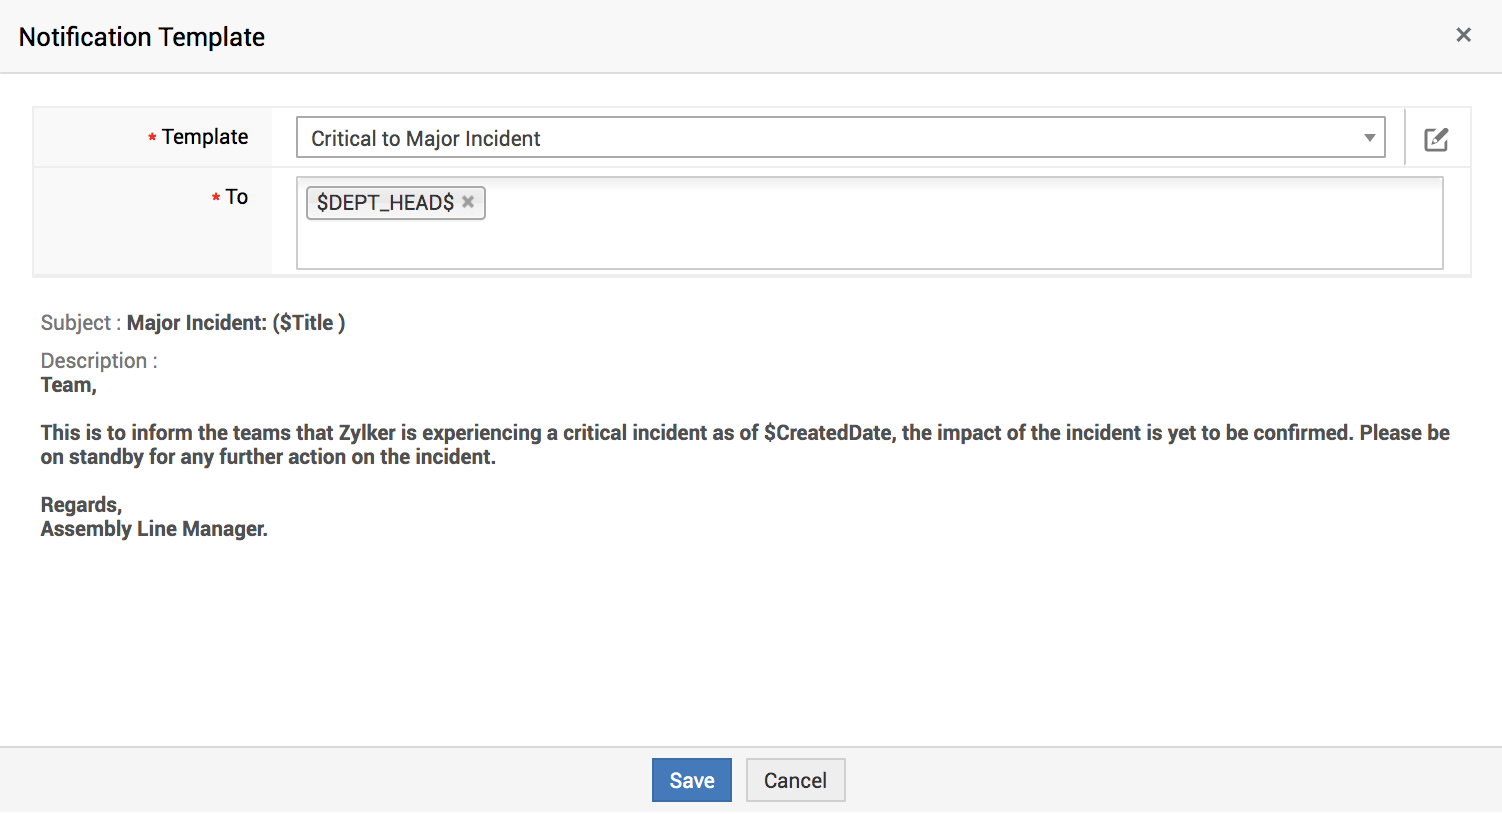Close the Notification Template dialog
This screenshot has height=814, width=1502.
coord(1463,35)
